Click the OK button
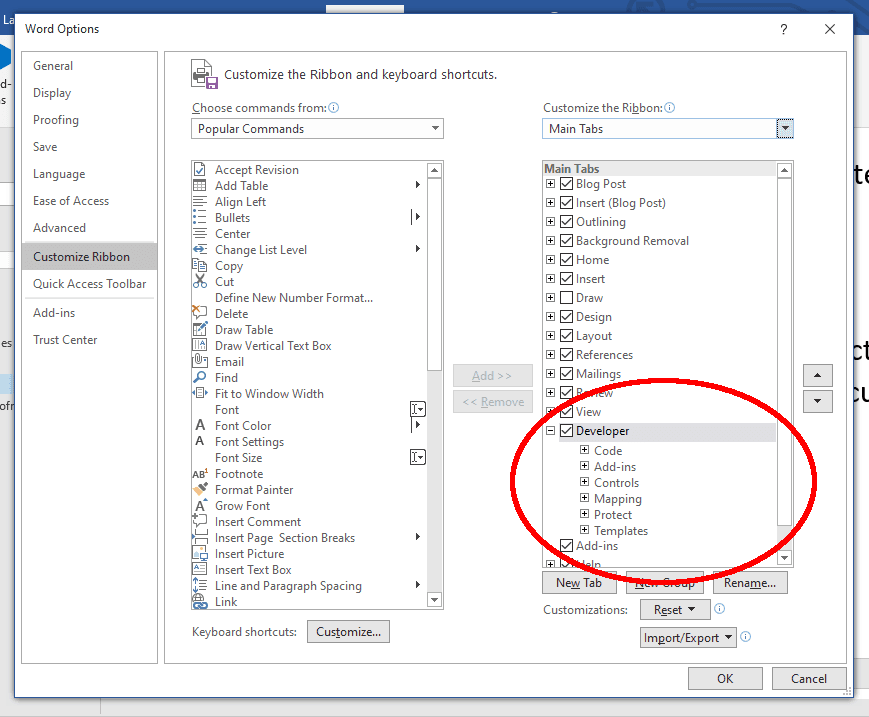Image resolution: width=869 pixels, height=717 pixels. point(725,679)
